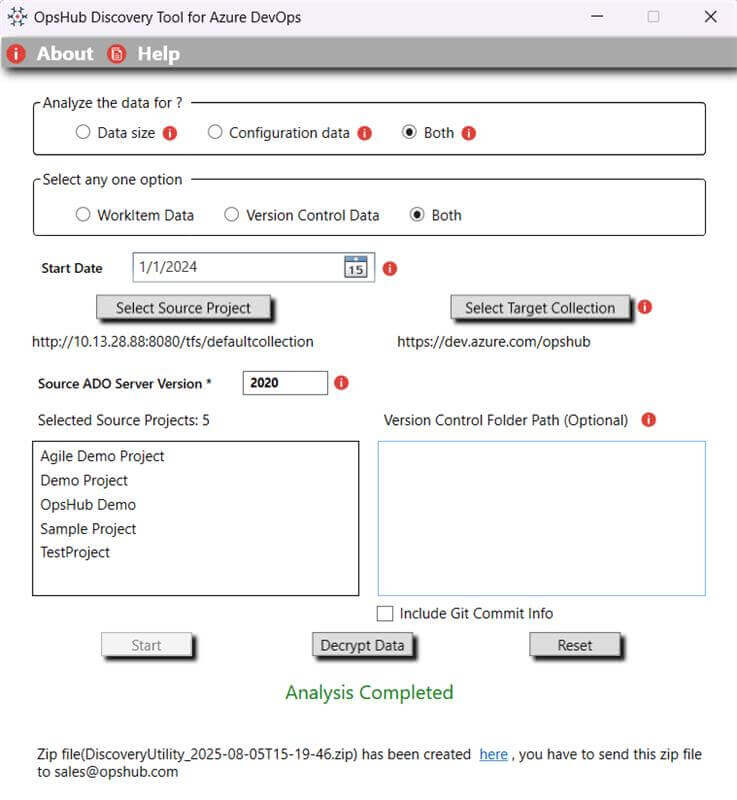Image resolution: width=737 pixels, height=800 pixels.
Task: Select the Version Control Data radio button
Action: (x=232, y=214)
